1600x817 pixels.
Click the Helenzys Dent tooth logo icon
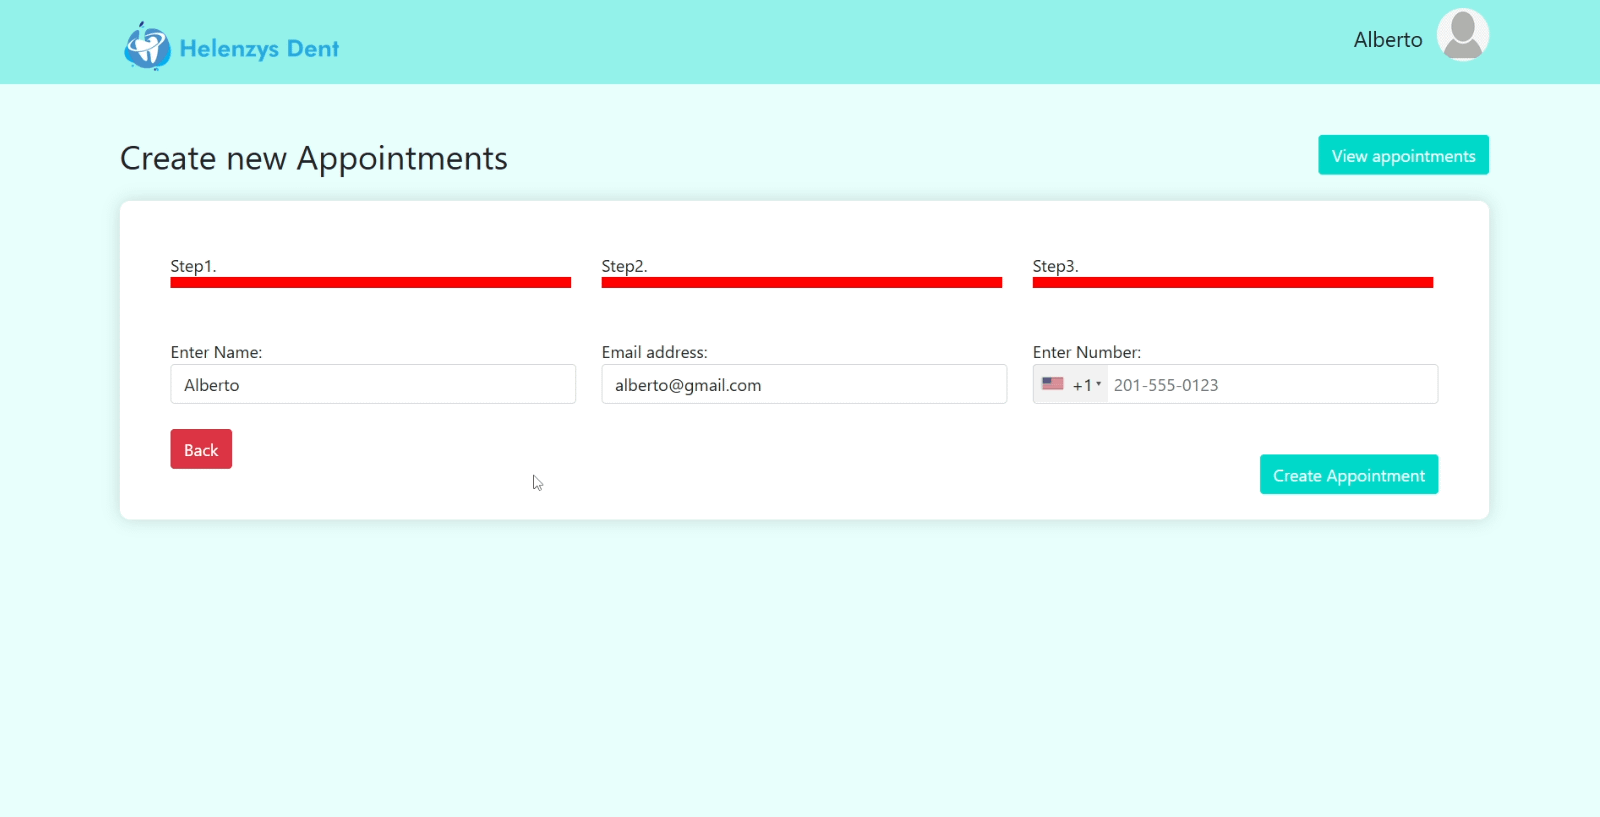(x=147, y=46)
